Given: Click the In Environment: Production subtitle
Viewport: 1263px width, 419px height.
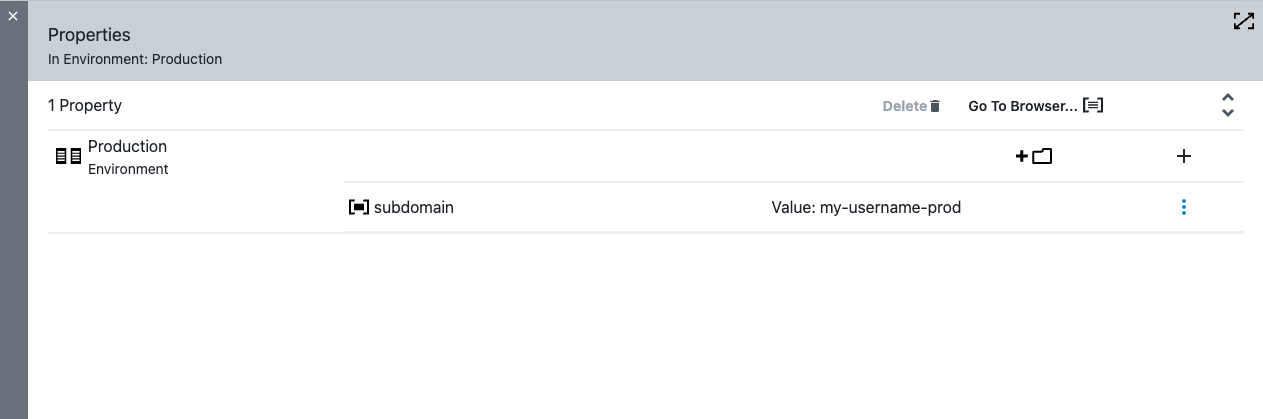Looking at the screenshot, I should (135, 59).
